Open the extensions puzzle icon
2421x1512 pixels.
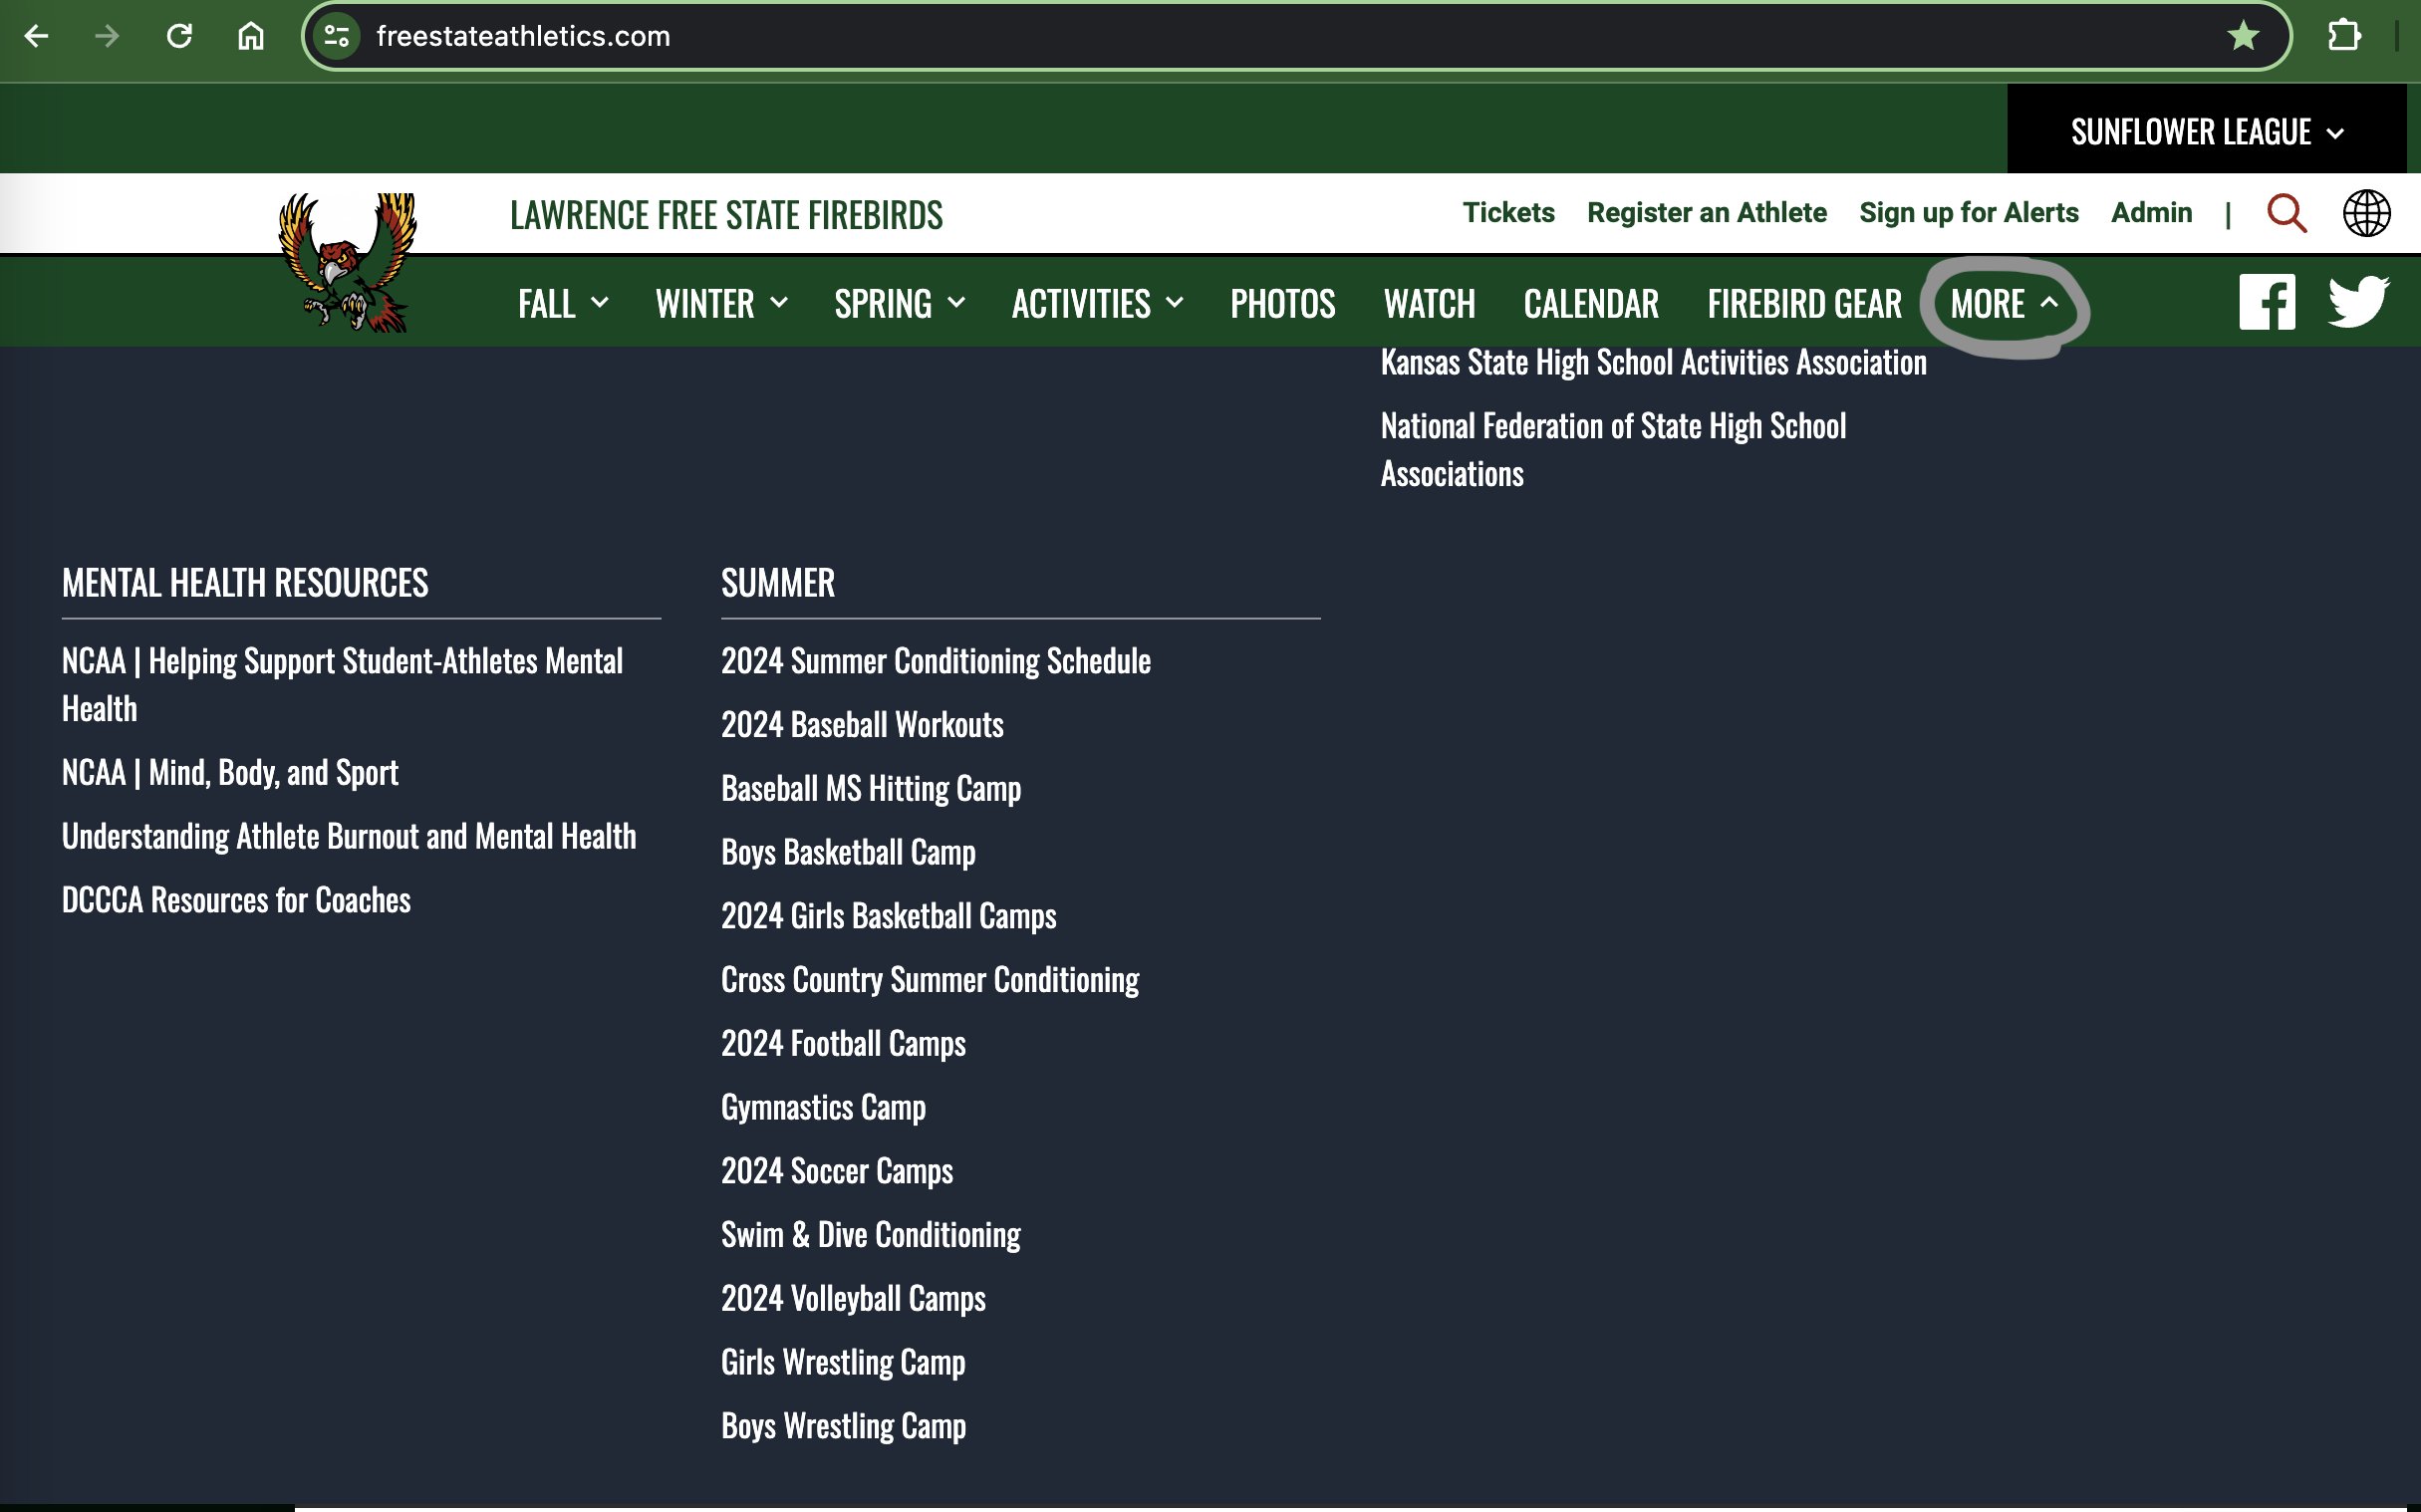[2343, 37]
